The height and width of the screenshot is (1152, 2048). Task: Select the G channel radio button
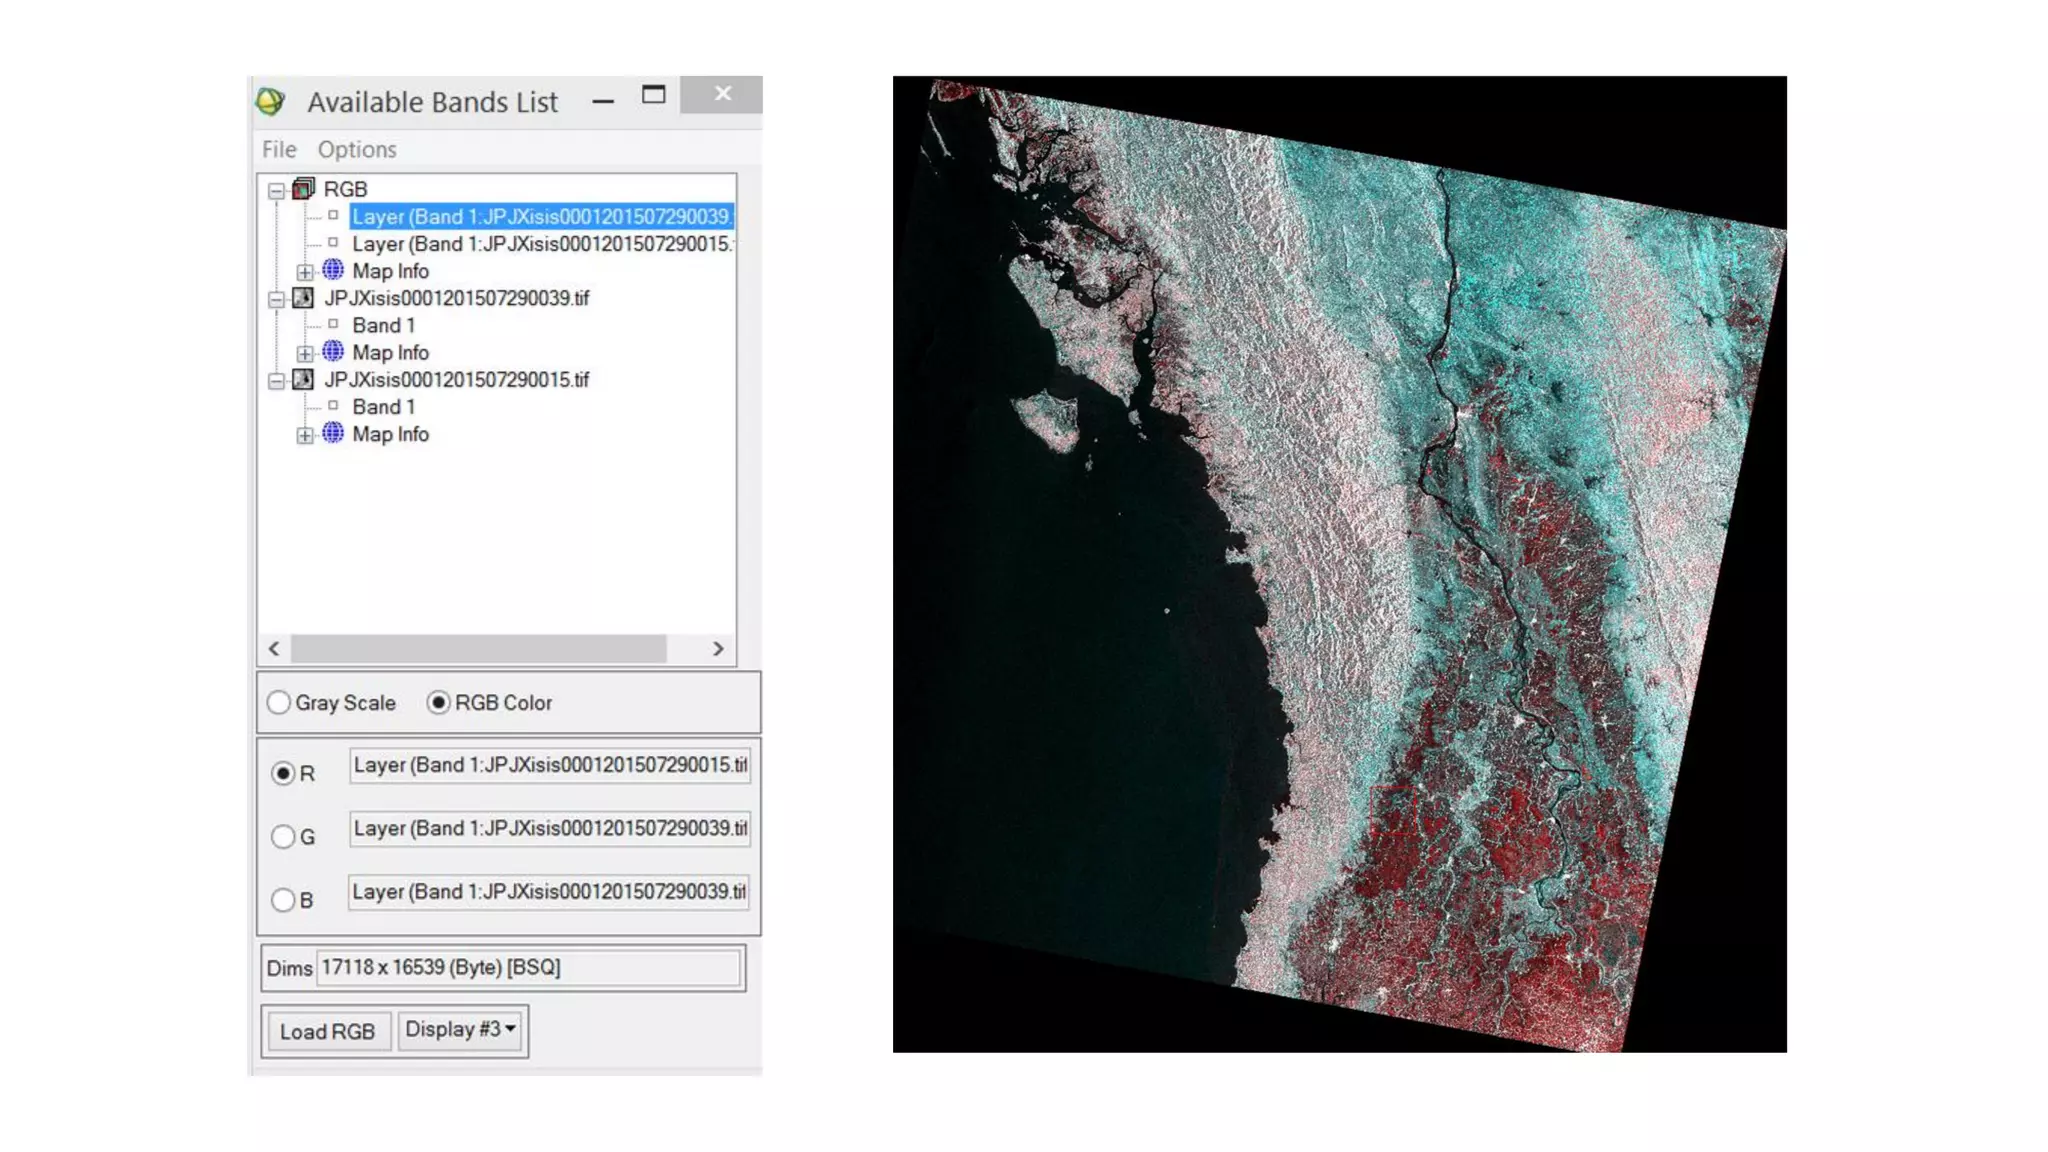tap(283, 837)
